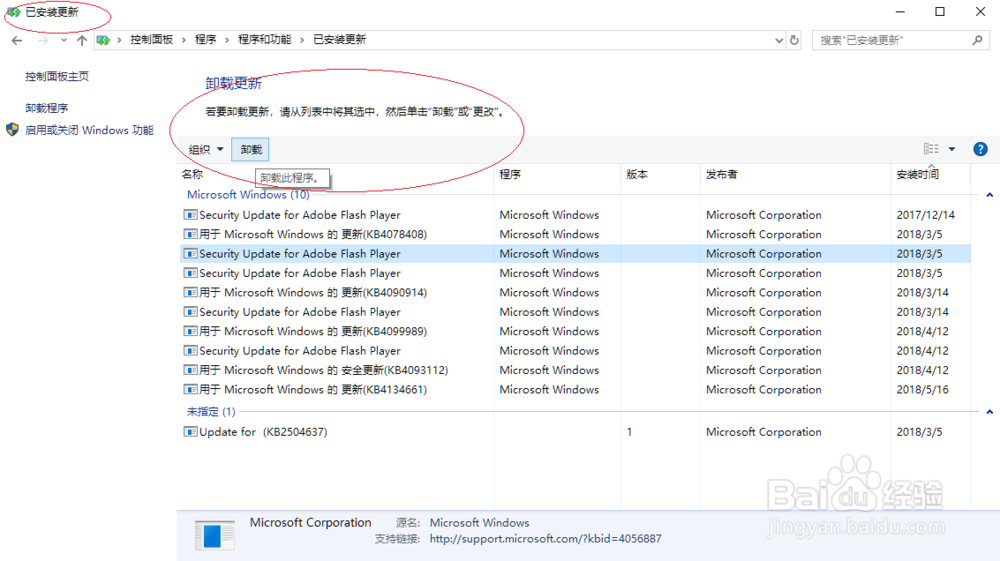This screenshot has height=561, width=1000.
Task: Click icon of KB2504637 update
Action: tap(190, 432)
